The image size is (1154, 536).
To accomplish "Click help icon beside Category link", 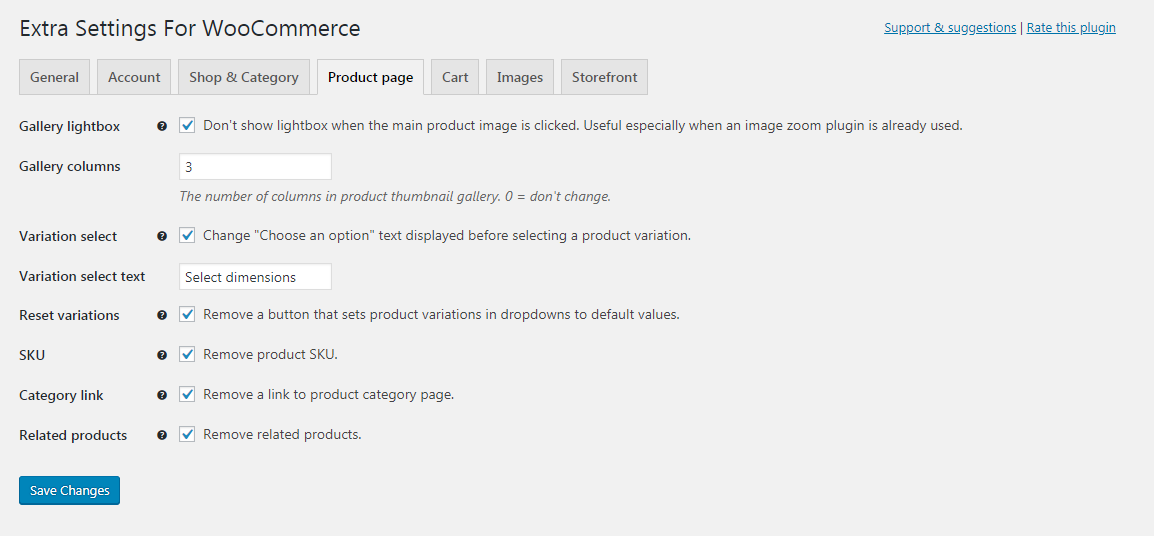I will pyautogui.click(x=162, y=395).
